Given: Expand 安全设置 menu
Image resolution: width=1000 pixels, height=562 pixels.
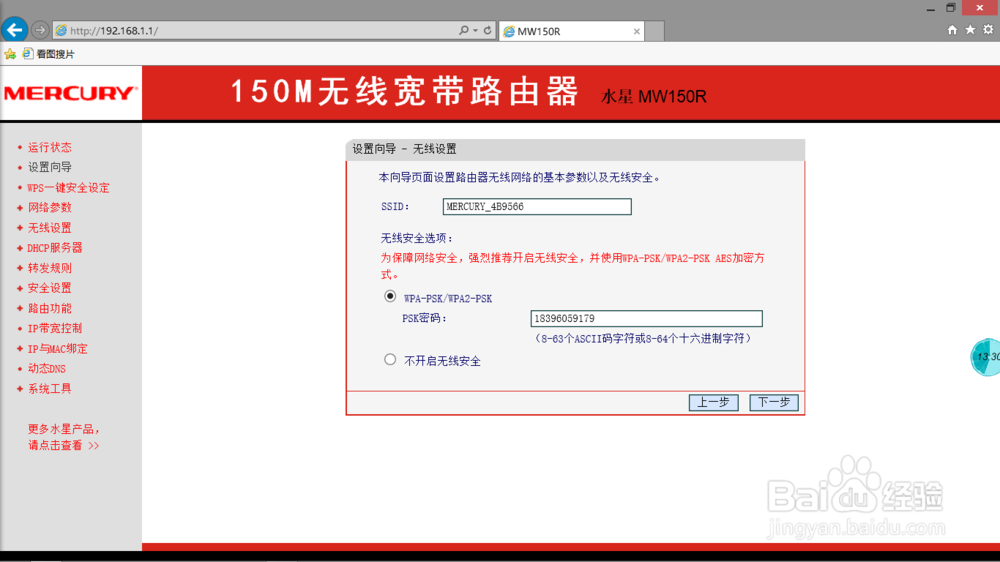Looking at the screenshot, I should (49, 288).
